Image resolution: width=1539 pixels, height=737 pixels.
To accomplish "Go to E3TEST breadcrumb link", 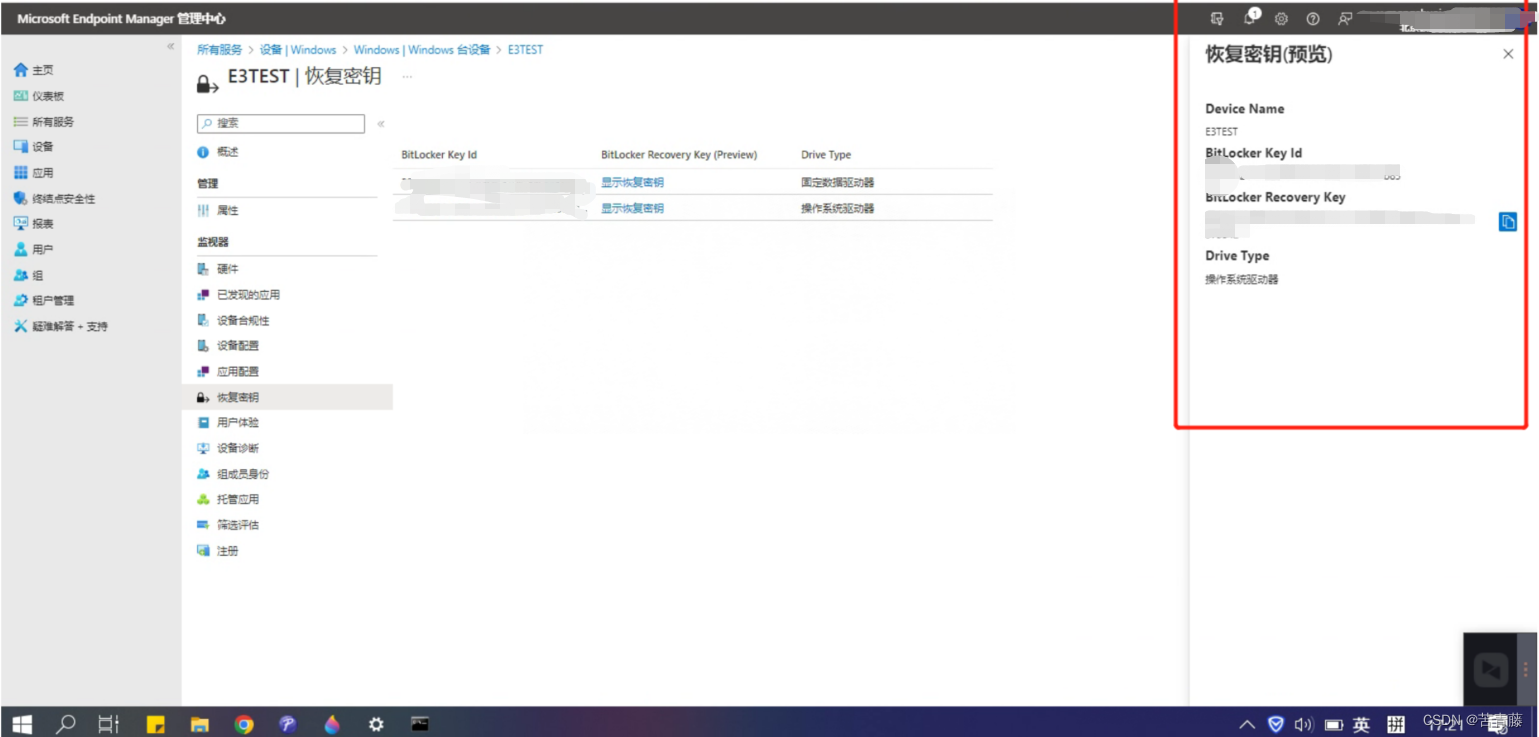I will tap(525, 49).
